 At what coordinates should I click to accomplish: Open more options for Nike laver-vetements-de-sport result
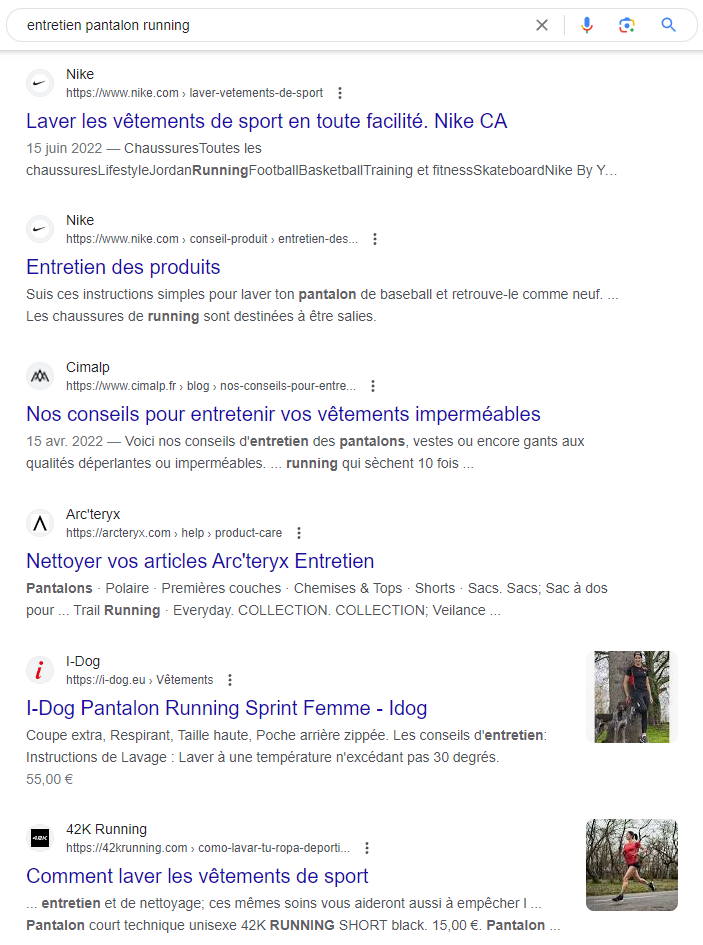tap(340, 93)
